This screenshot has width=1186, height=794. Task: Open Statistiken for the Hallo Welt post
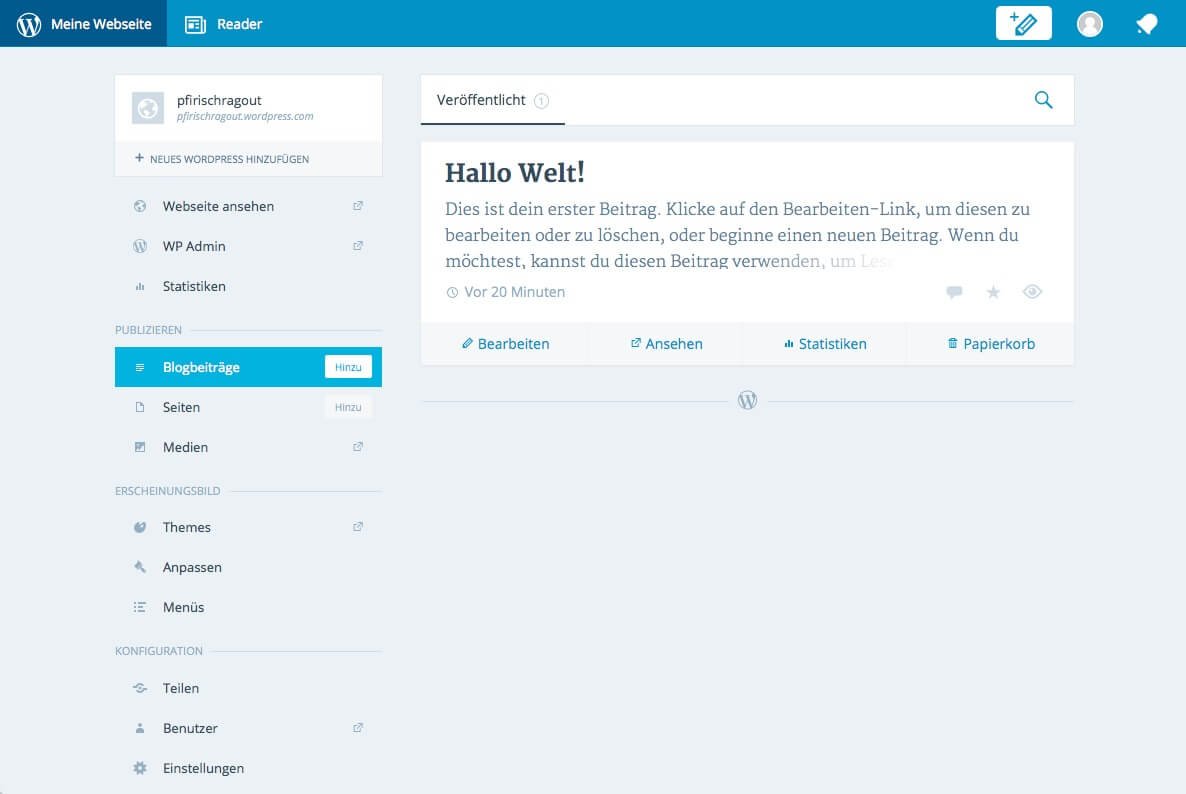(x=825, y=344)
